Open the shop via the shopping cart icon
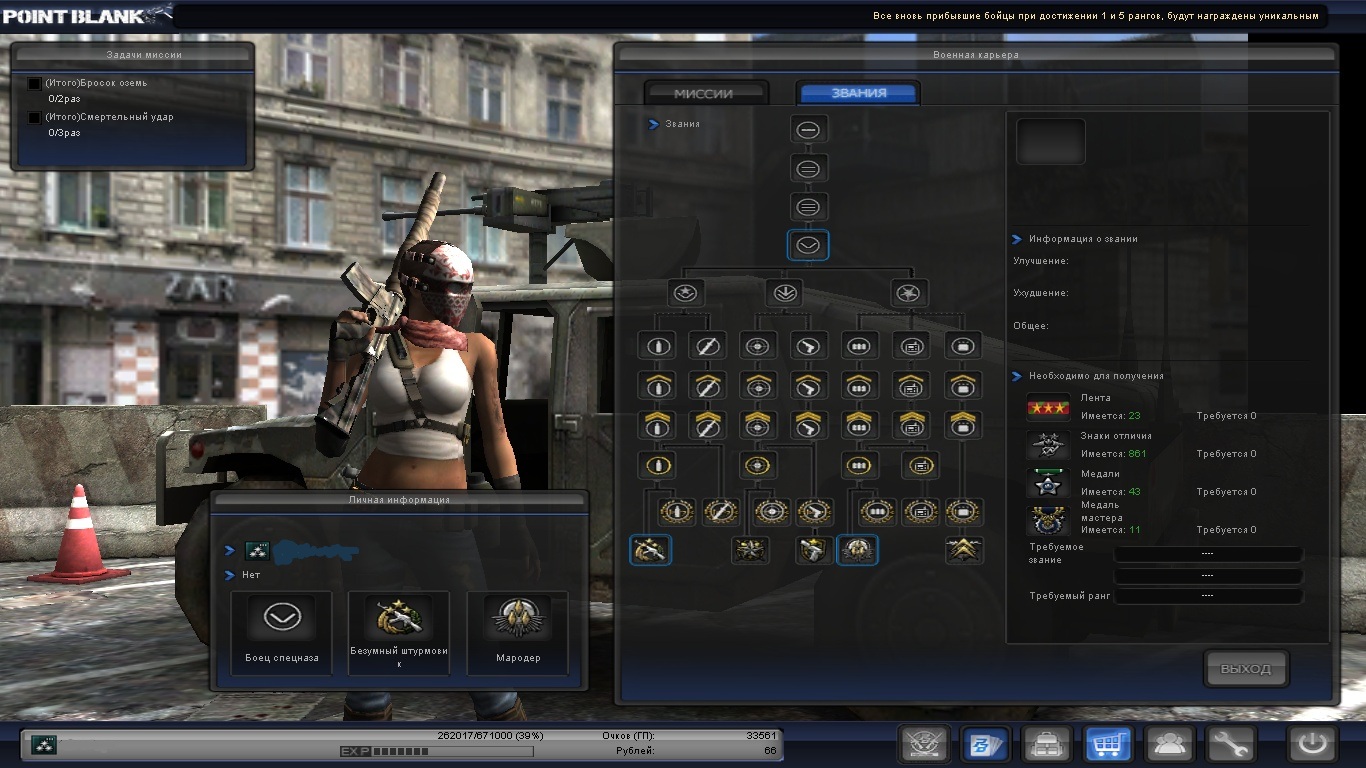Image resolution: width=1366 pixels, height=768 pixels. pos(1107,744)
